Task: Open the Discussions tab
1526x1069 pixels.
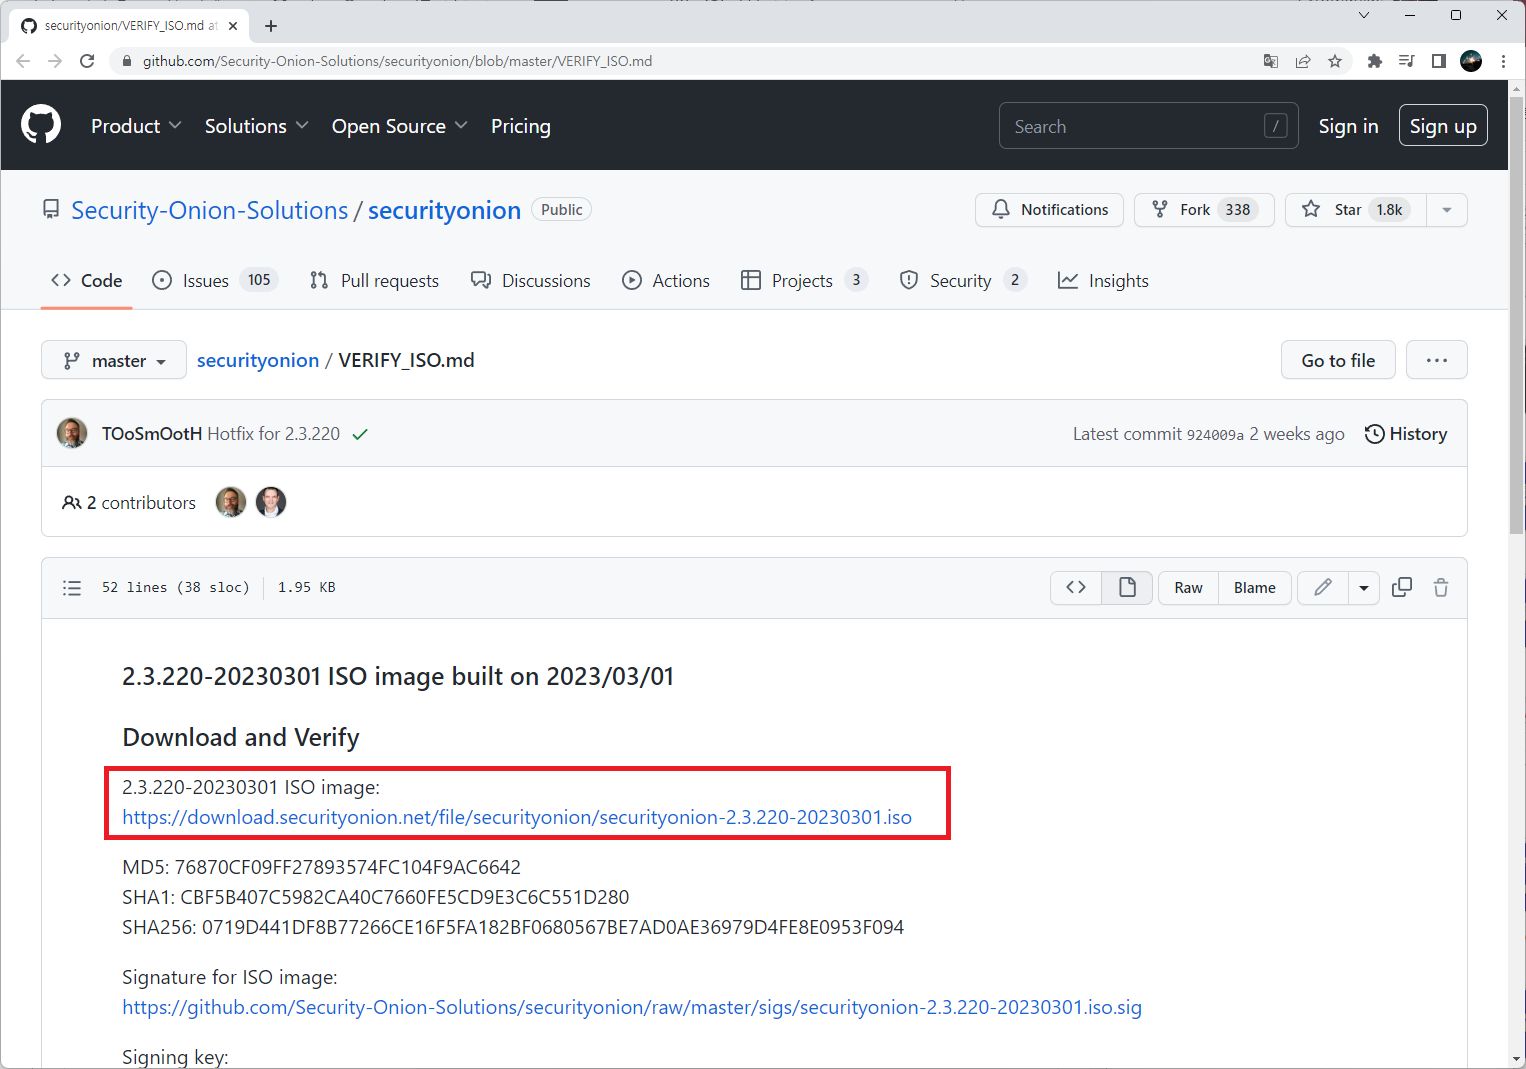Action: (x=530, y=281)
